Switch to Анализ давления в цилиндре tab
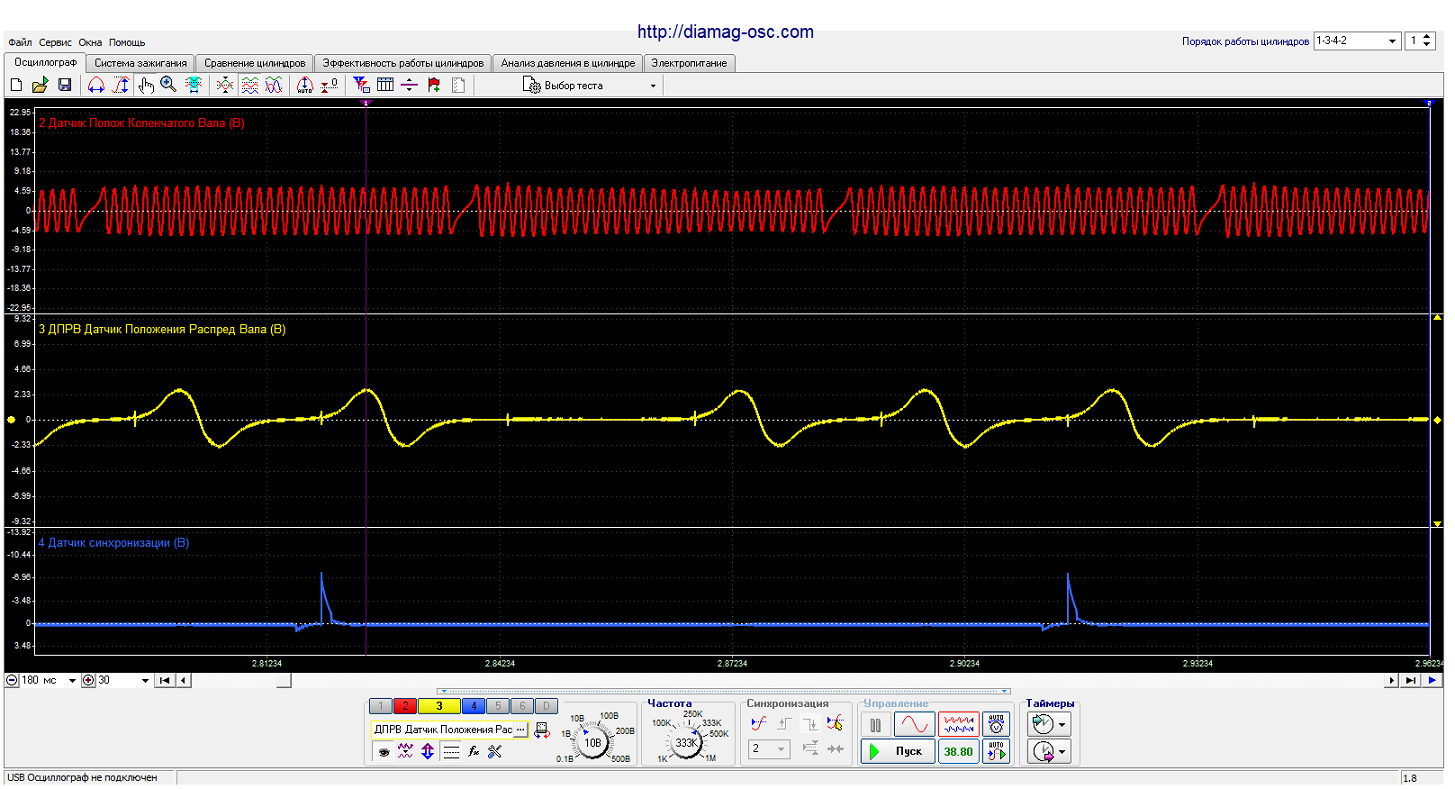1455x789 pixels. [567, 63]
